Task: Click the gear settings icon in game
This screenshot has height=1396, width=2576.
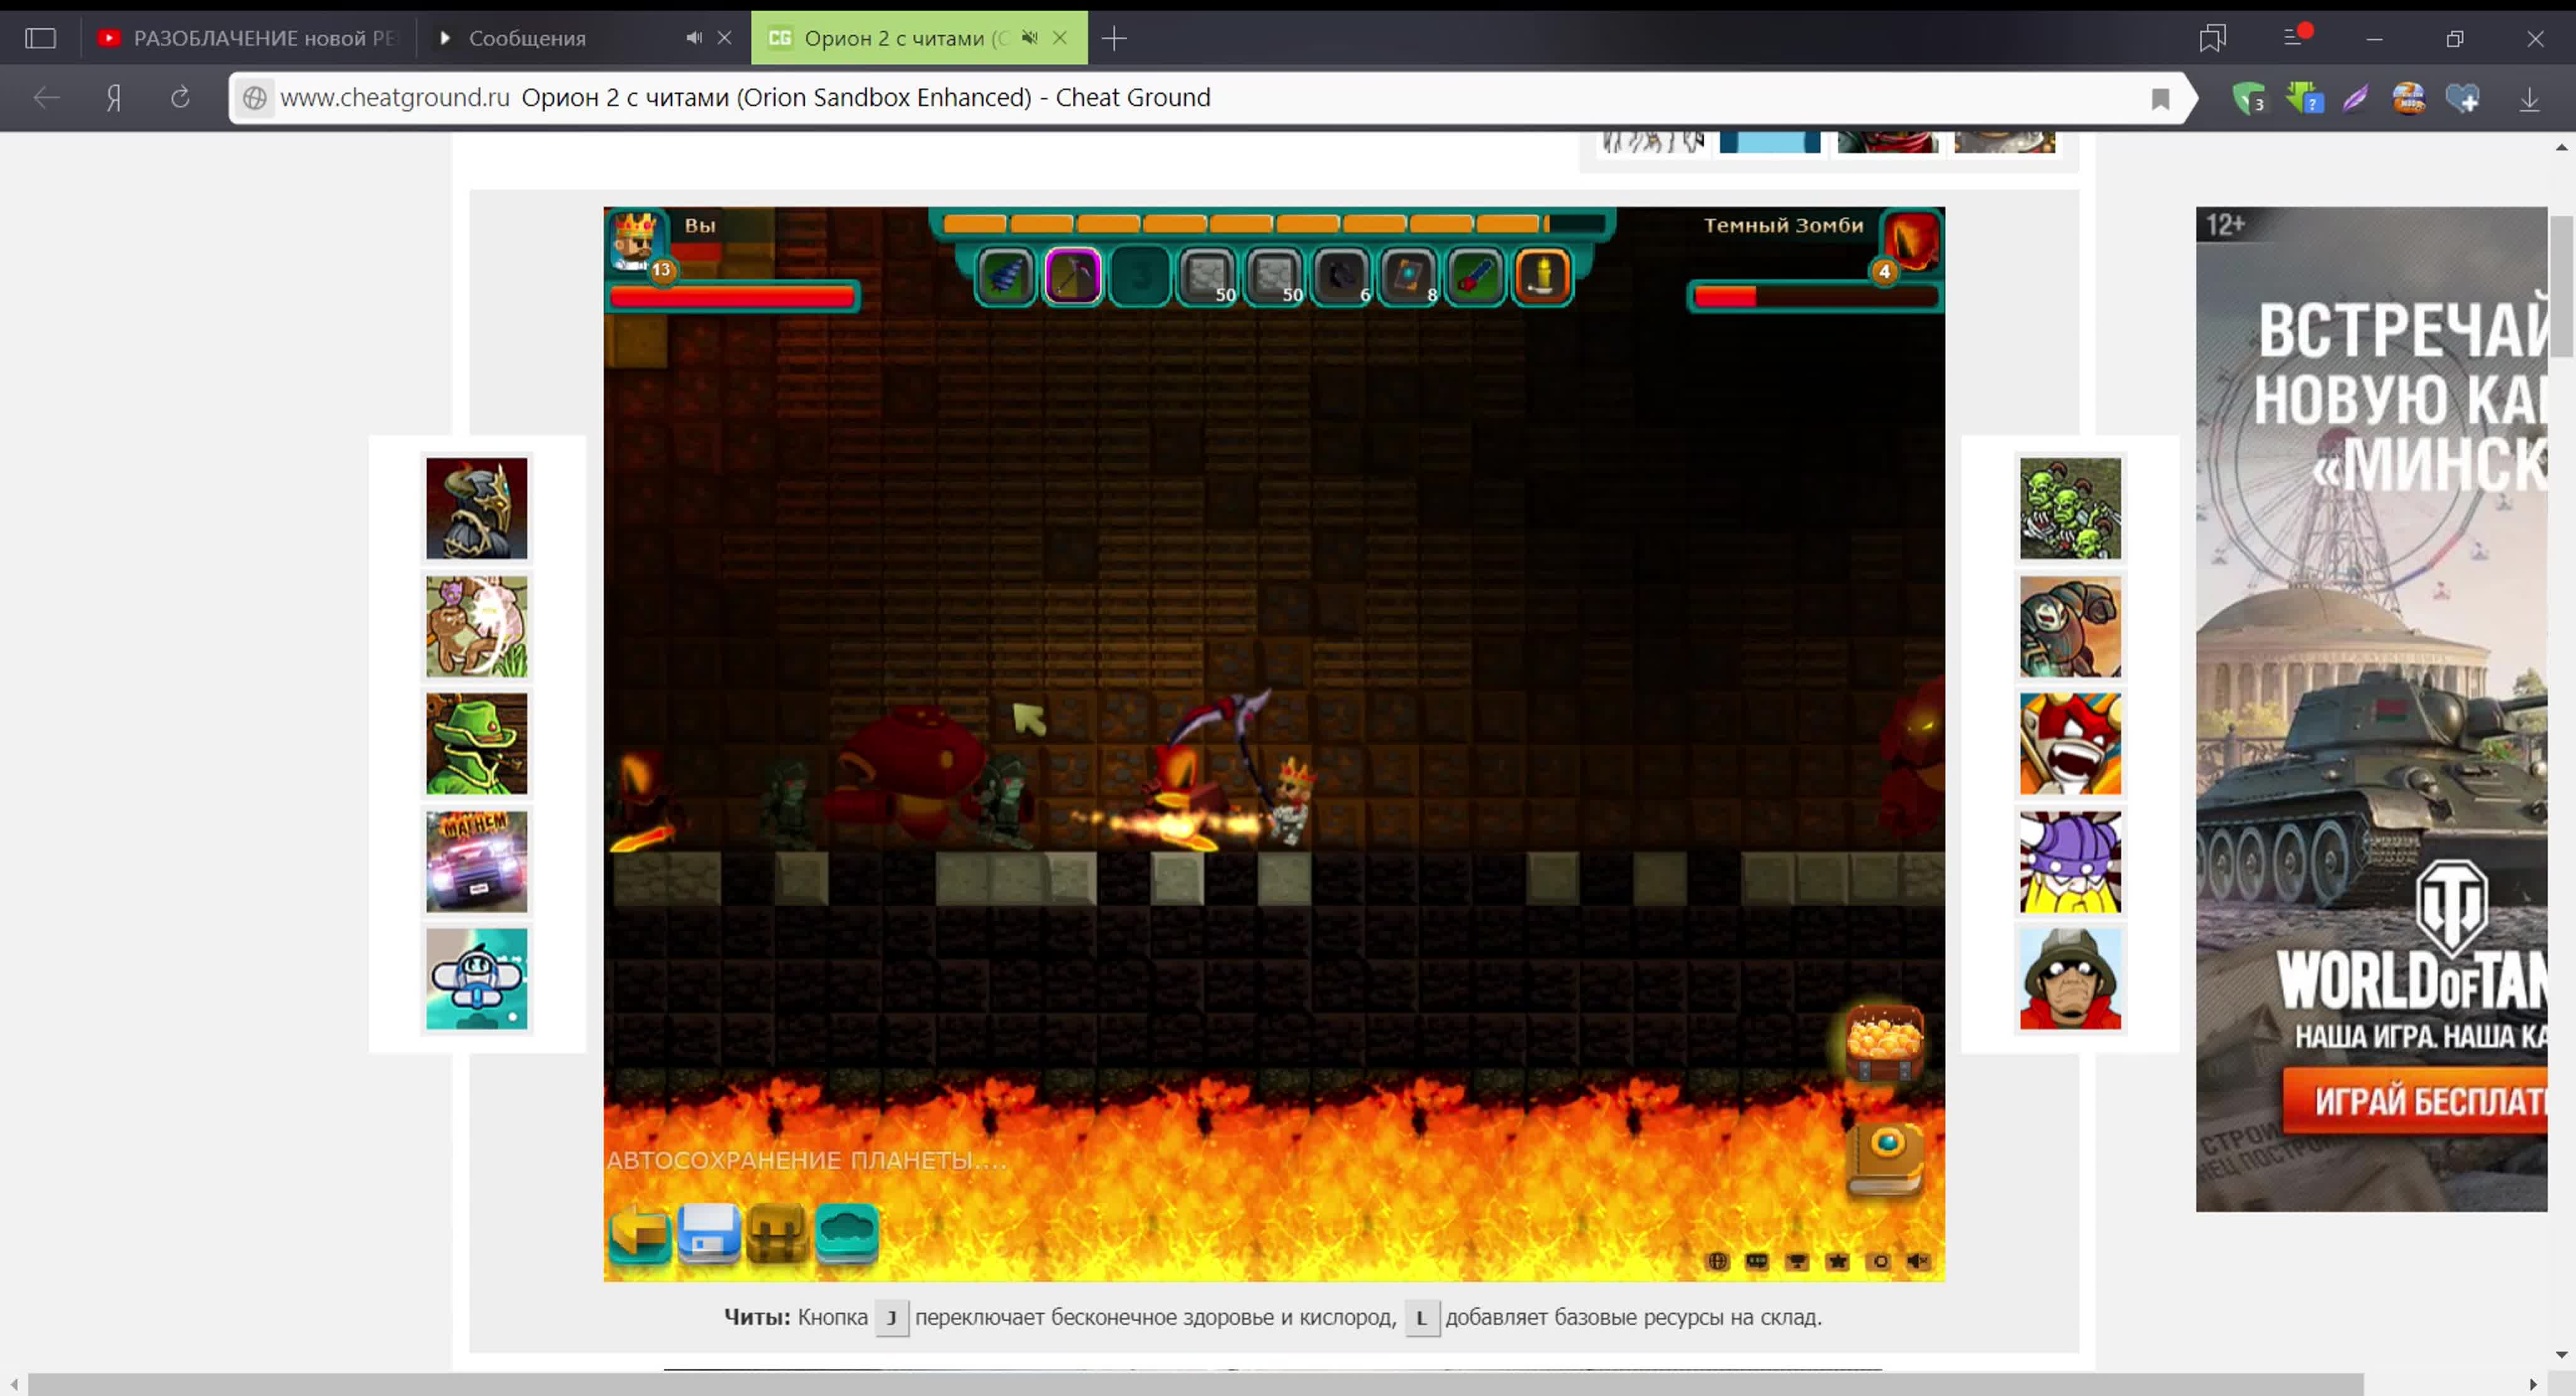Action: tap(1880, 1262)
